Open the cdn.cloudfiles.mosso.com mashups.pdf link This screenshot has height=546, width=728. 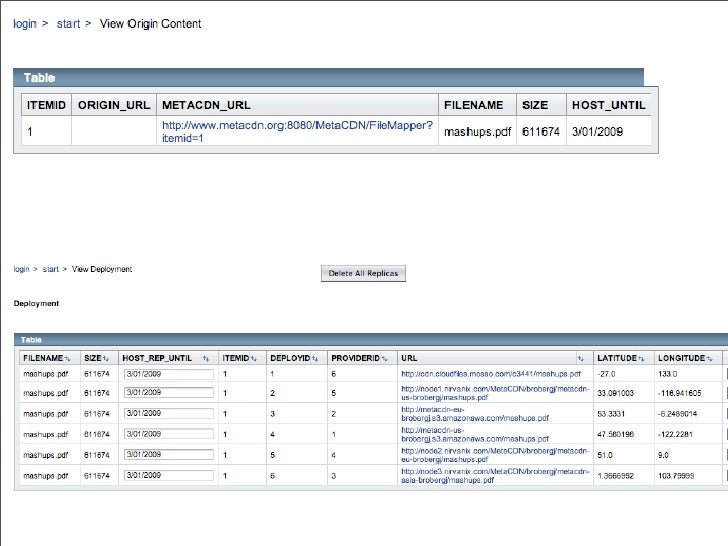tap(490, 374)
